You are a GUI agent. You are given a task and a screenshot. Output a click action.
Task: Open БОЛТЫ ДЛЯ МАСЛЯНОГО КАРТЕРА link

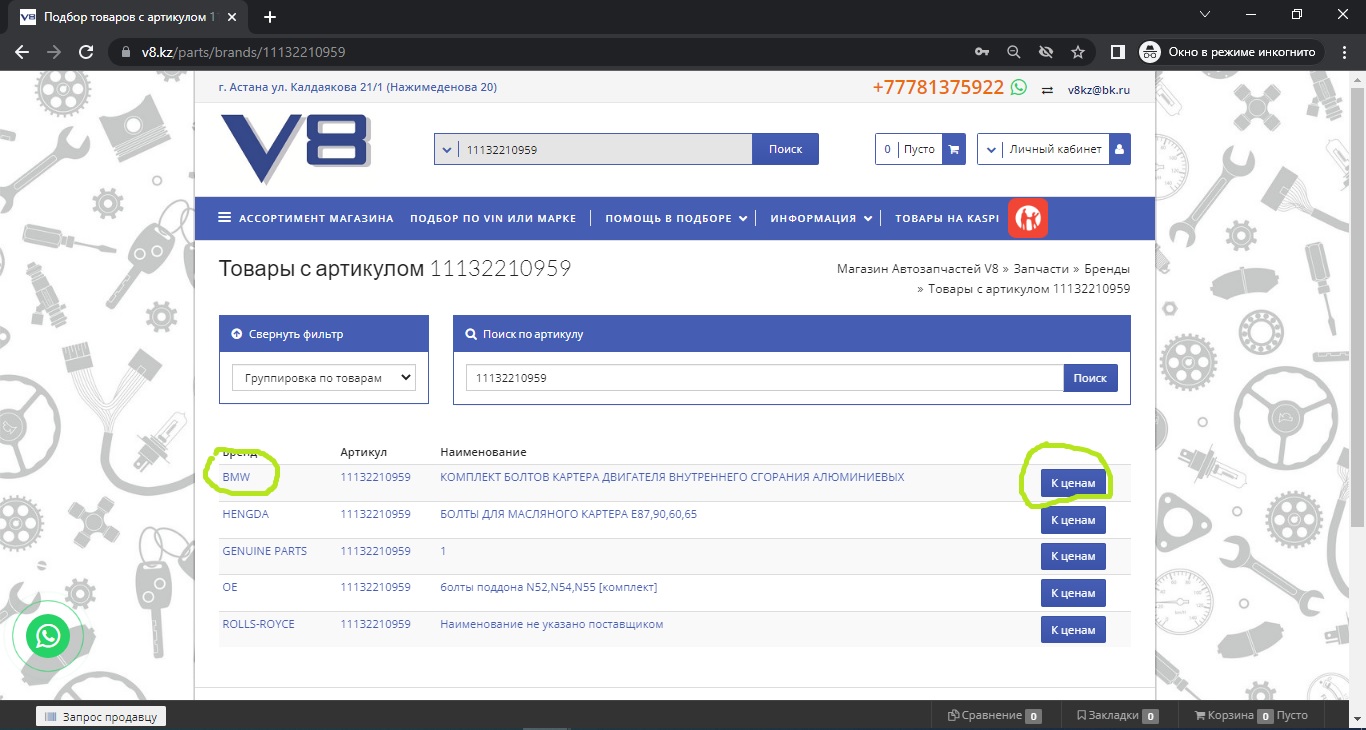(568, 514)
